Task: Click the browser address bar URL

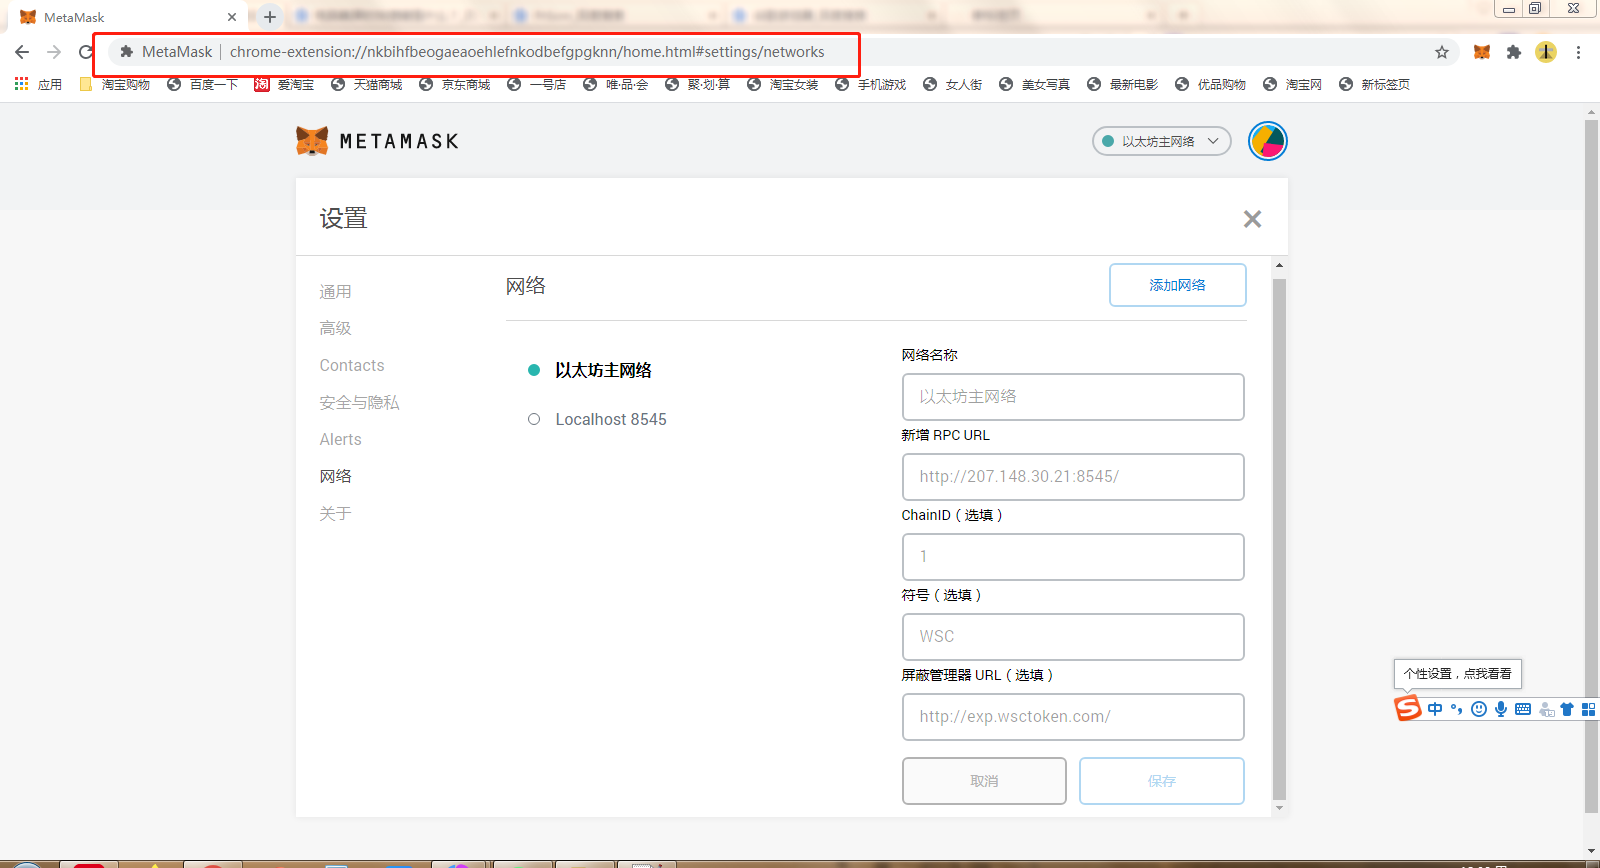Action: click(x=527, y=52)
